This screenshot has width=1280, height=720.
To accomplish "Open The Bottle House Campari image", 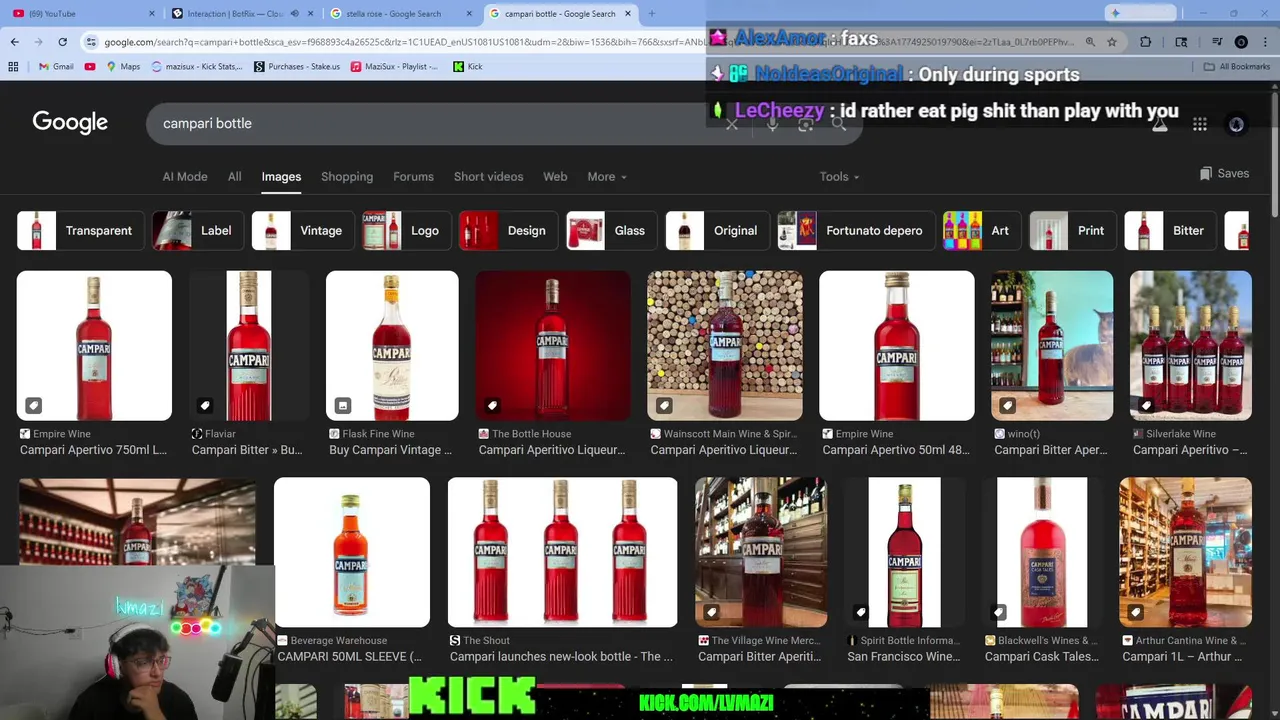I will 553,345.
